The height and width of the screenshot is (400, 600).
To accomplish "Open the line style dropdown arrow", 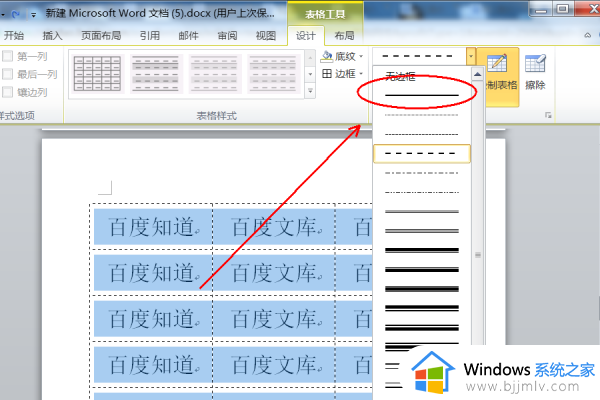I will (471, 56).
